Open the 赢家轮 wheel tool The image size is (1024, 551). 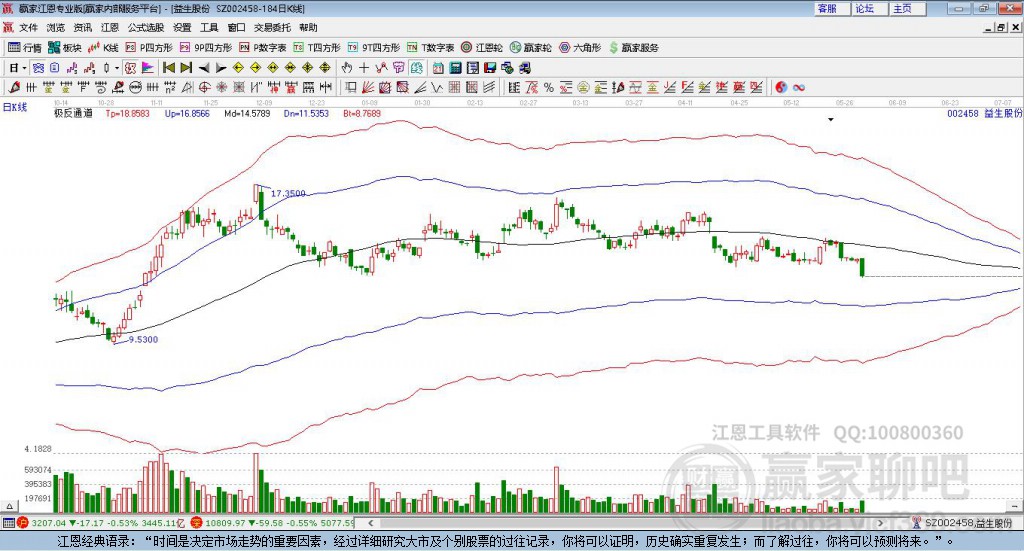tap(530, 48)
